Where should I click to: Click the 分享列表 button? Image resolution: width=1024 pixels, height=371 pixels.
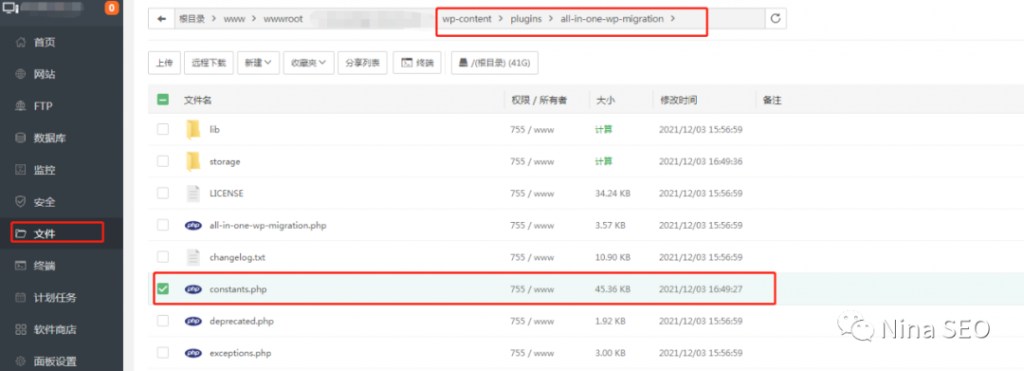(363, 63)
